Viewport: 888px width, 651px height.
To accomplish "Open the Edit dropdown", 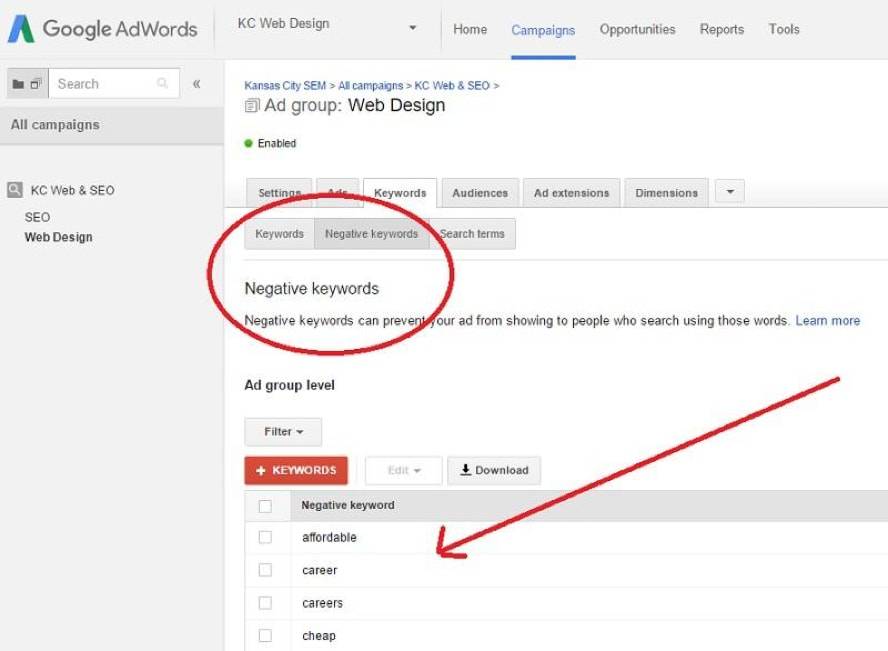I will pos(404,470).
